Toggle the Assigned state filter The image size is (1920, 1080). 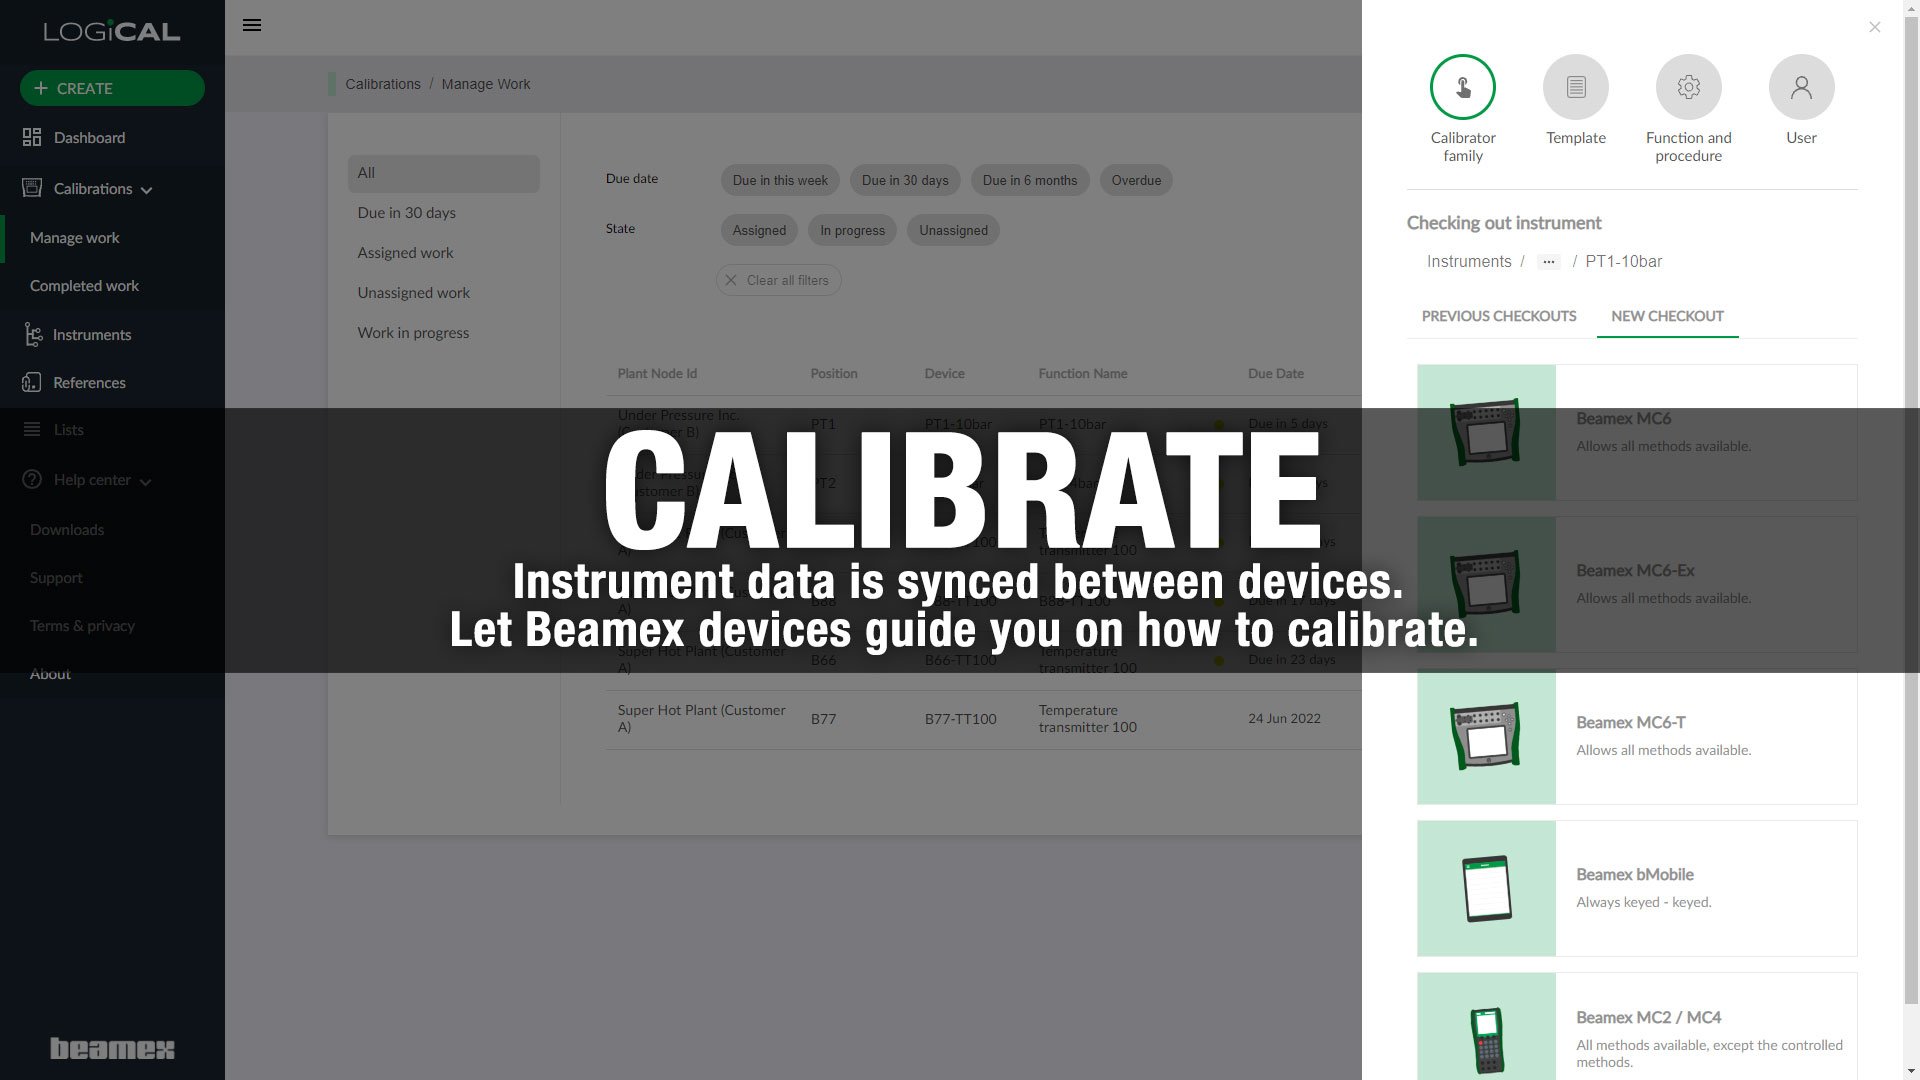(759, 230)
